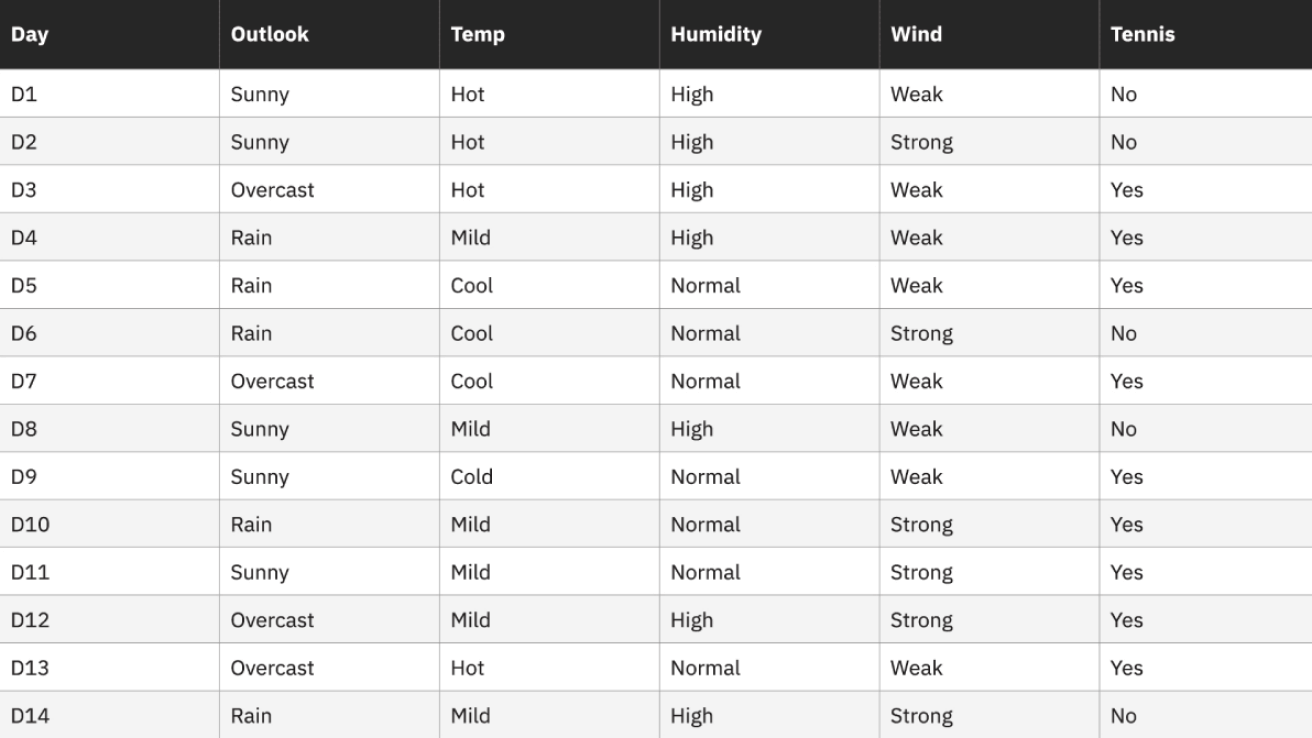The image size is (1312, 738).
Task: Click the Day column header
Action: click(x=109, y=34)
